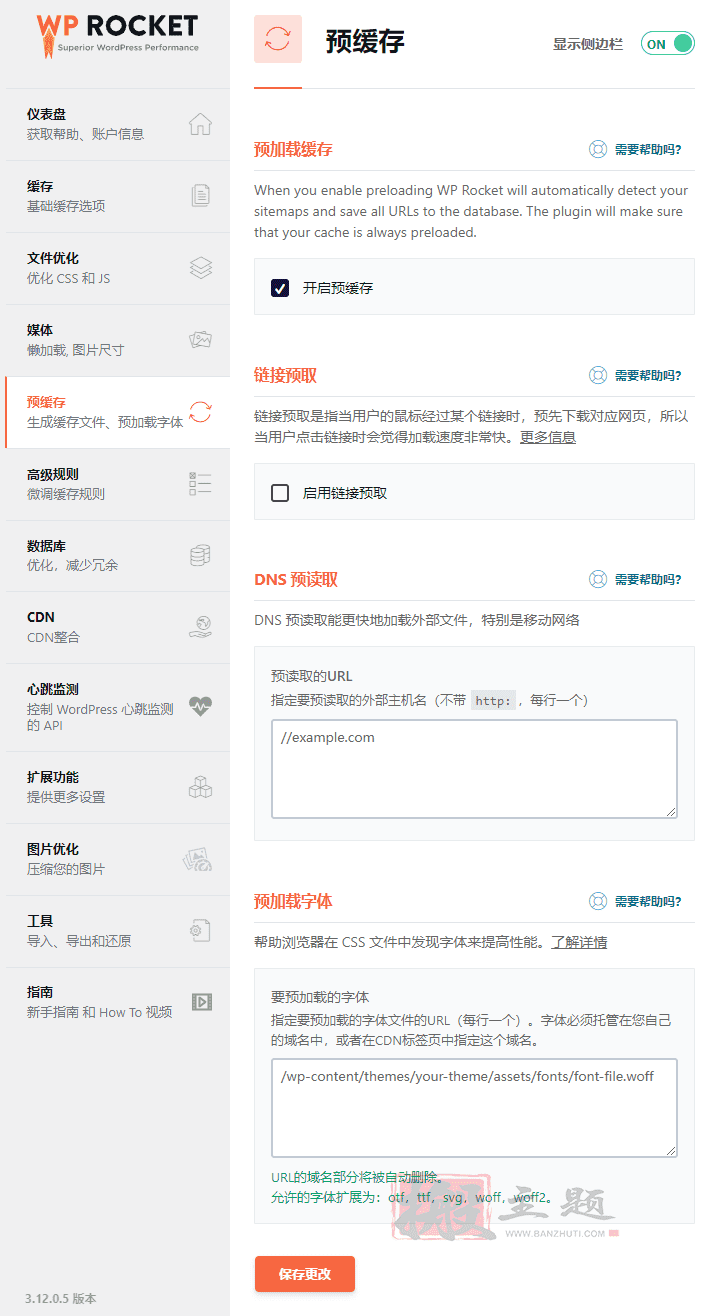Click the lifebuoy icon in the 预加载缓存 section
The height and width of the screenshot is (1316, 704).
coord(598,150)
